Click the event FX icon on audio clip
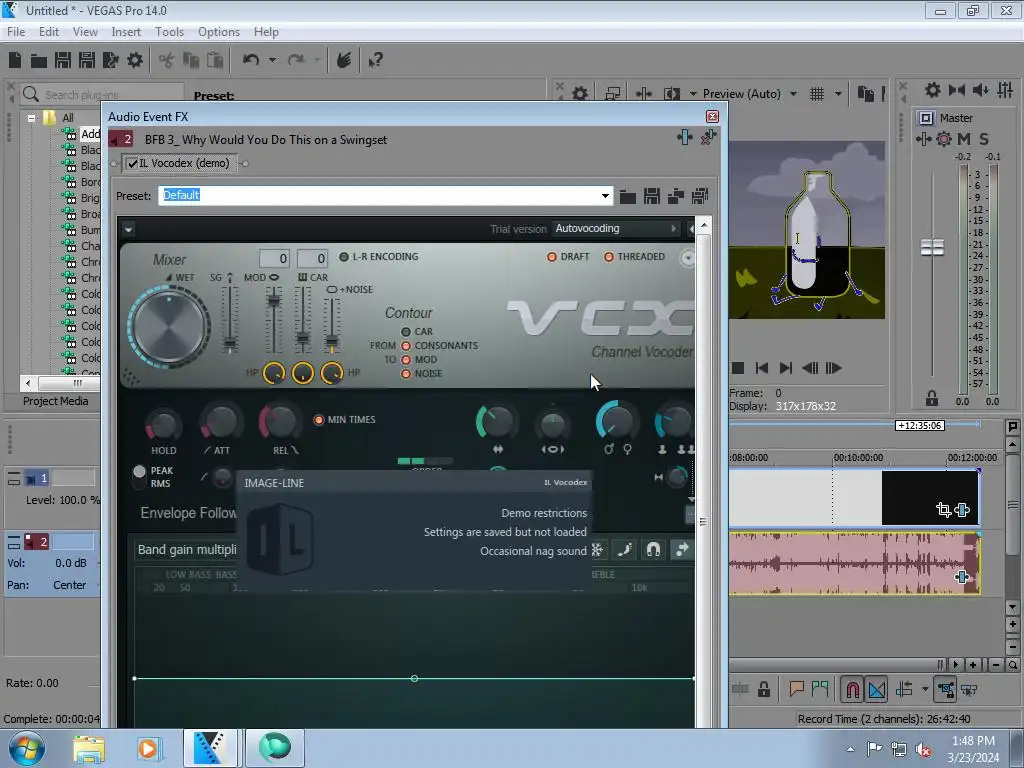 click(x=961, y=577)
